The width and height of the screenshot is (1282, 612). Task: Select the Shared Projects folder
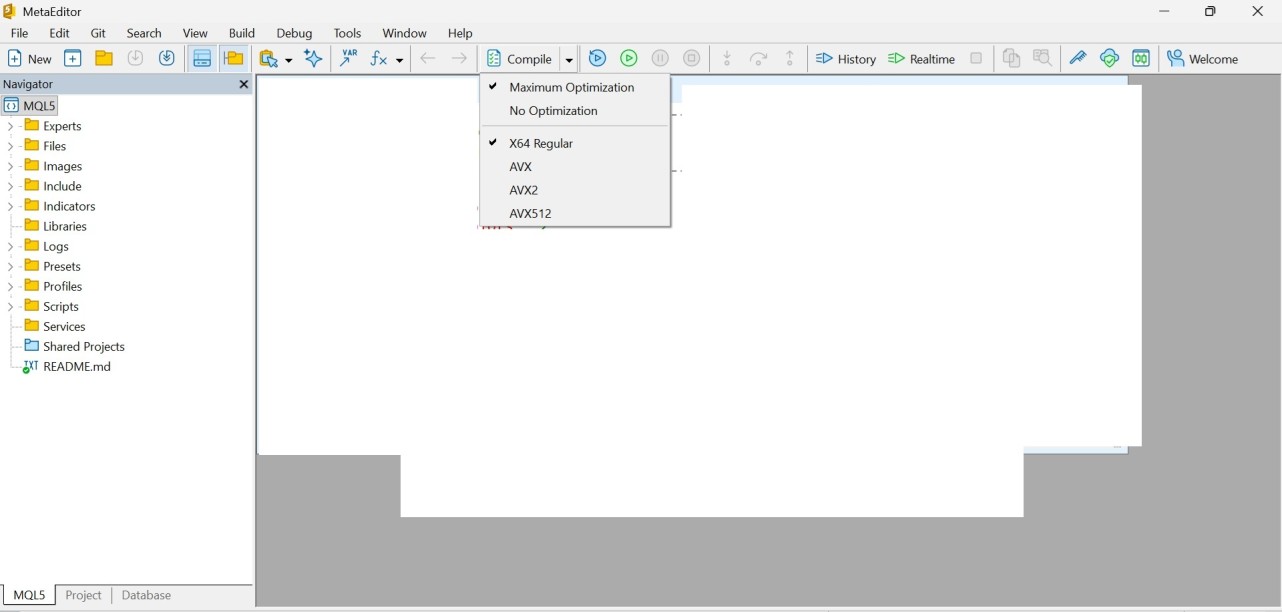click(75, 347)
